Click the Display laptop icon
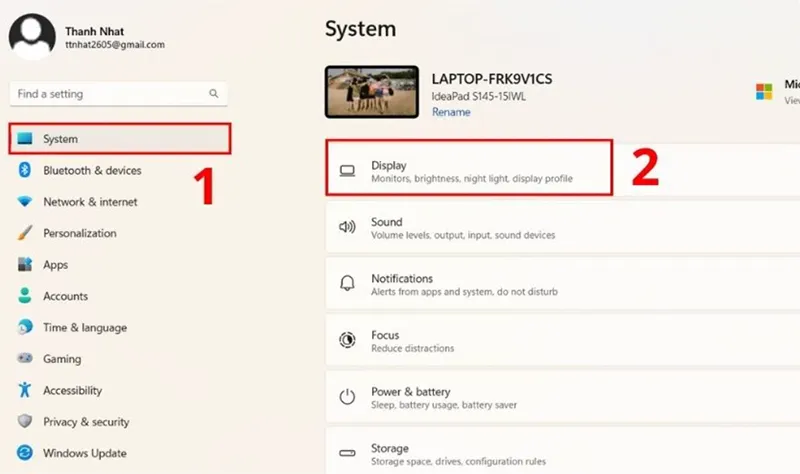 tap(347, 170)
